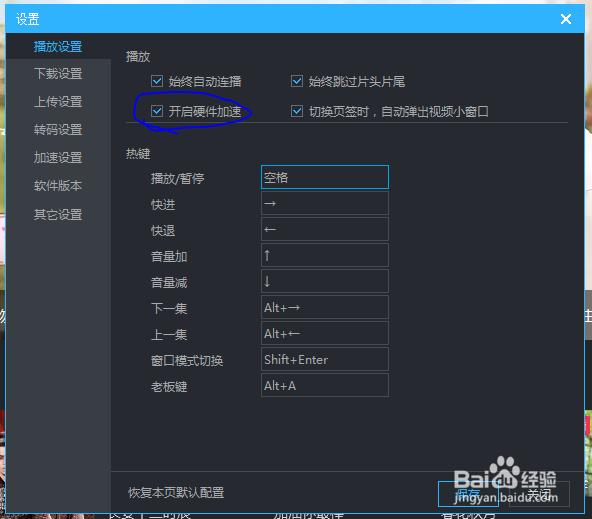Click the 音量减 hotkey box

[325, 281]
